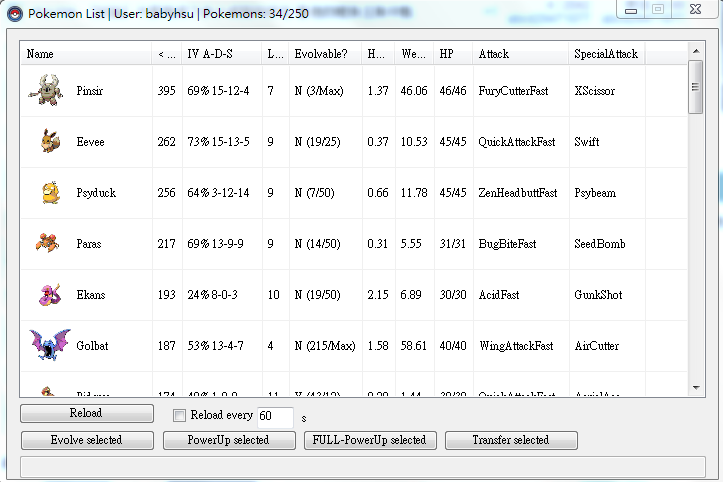The width and height of the screenshot is (723, 482).
Task: Enable the Reload every checkbox
Action: tap(179, 416)
